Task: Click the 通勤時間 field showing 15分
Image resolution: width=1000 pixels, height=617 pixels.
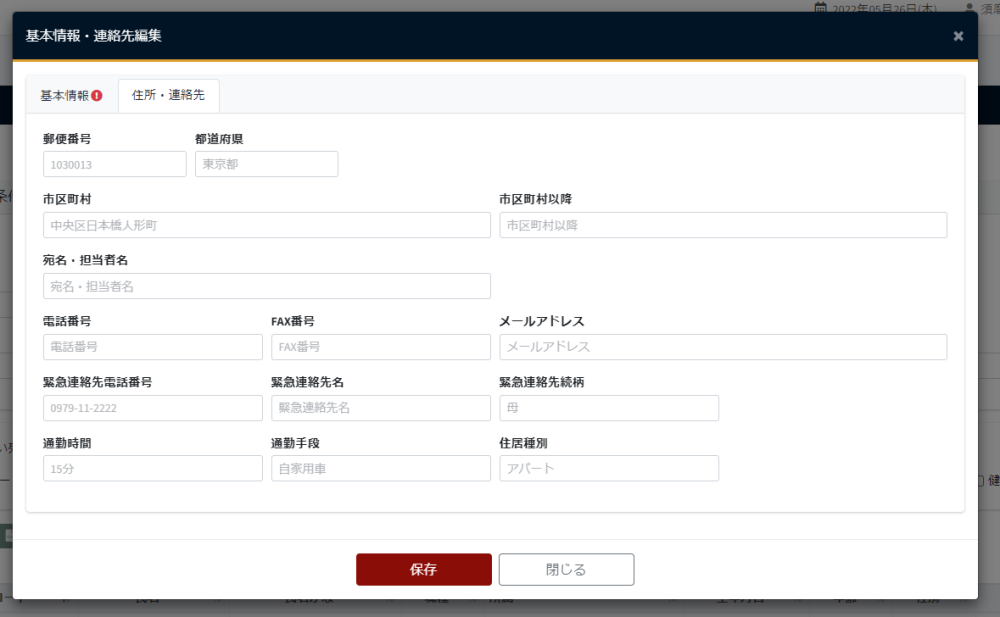Action: tap(152, 468)
